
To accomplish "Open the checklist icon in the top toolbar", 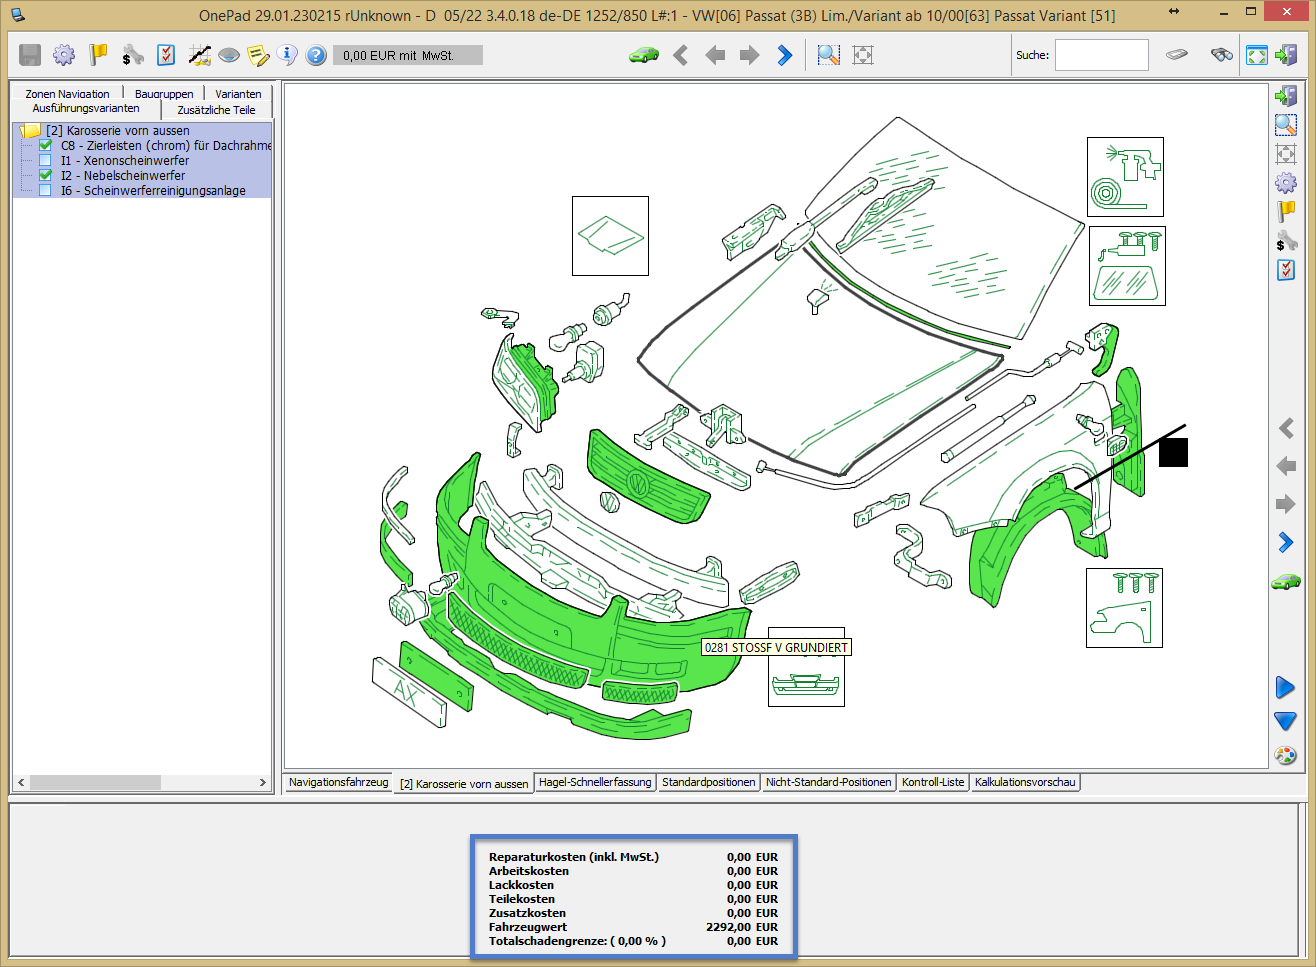I will point(166,55).
